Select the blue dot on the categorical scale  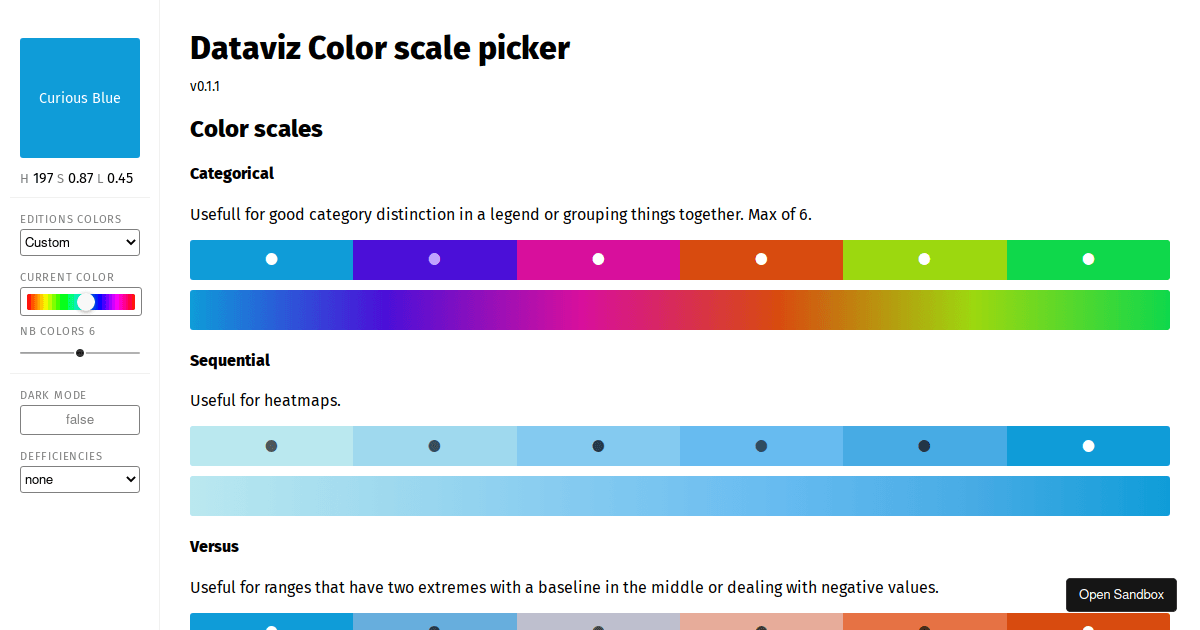[x=270, y=259]
